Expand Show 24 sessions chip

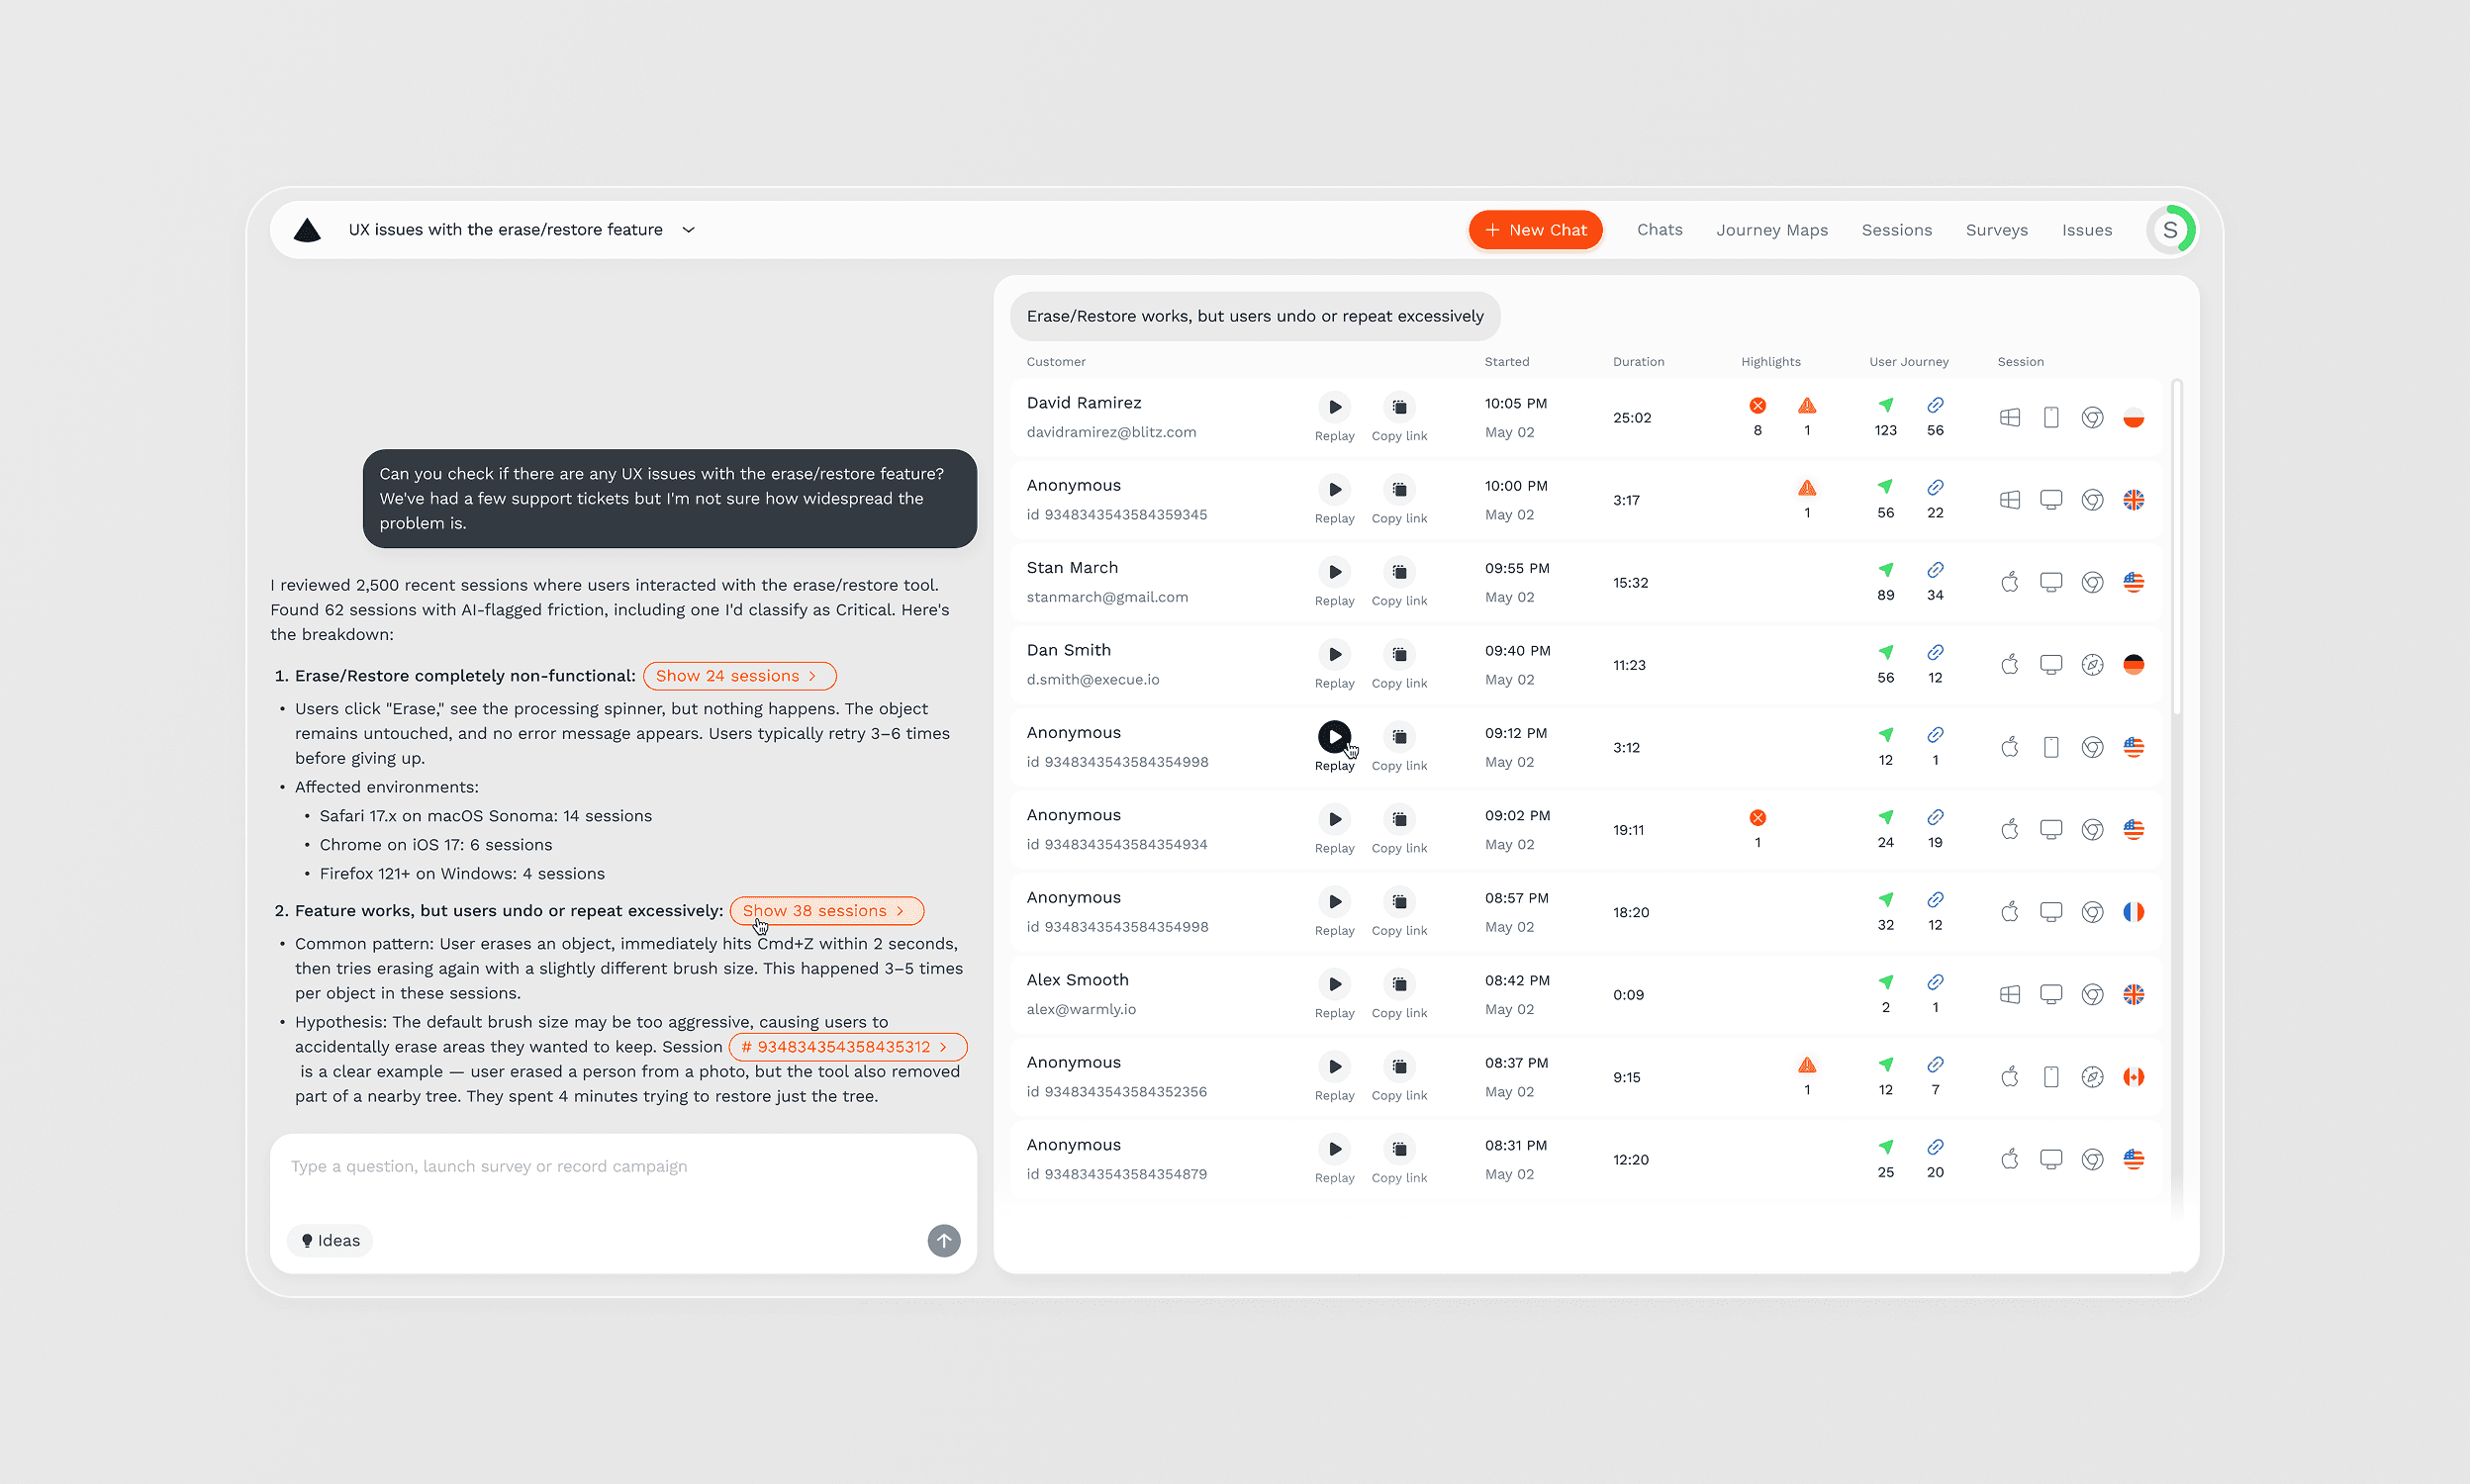click(x=738, y=676)
